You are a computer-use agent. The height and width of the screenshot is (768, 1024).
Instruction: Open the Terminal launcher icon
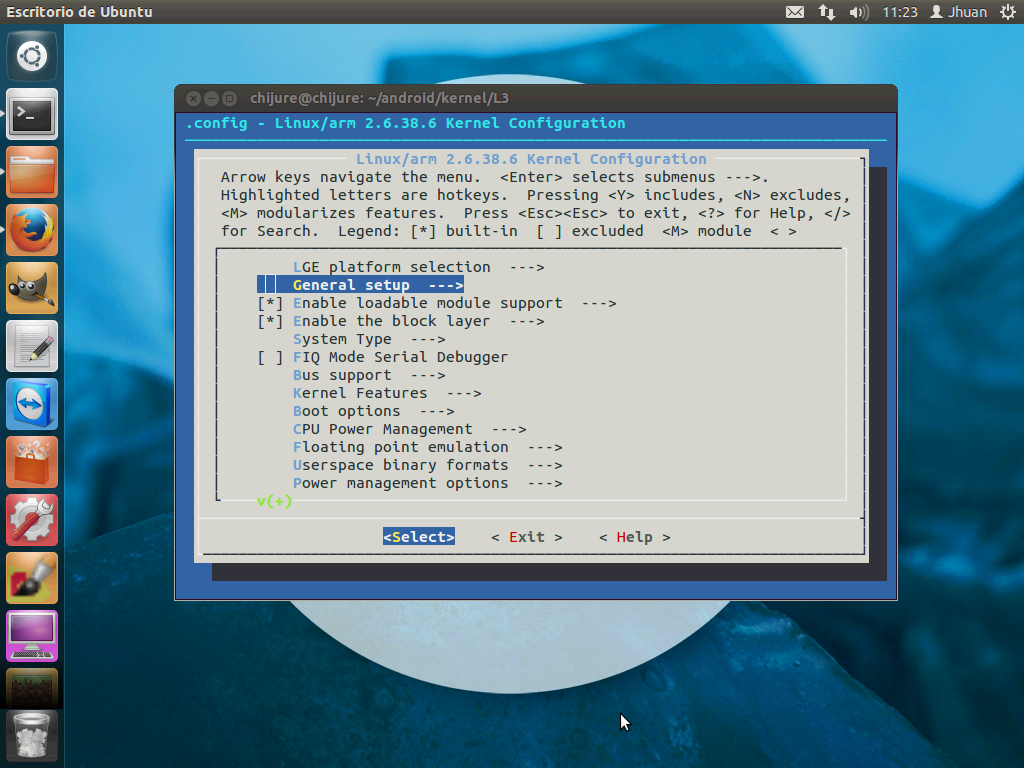(x=31, y=114)
